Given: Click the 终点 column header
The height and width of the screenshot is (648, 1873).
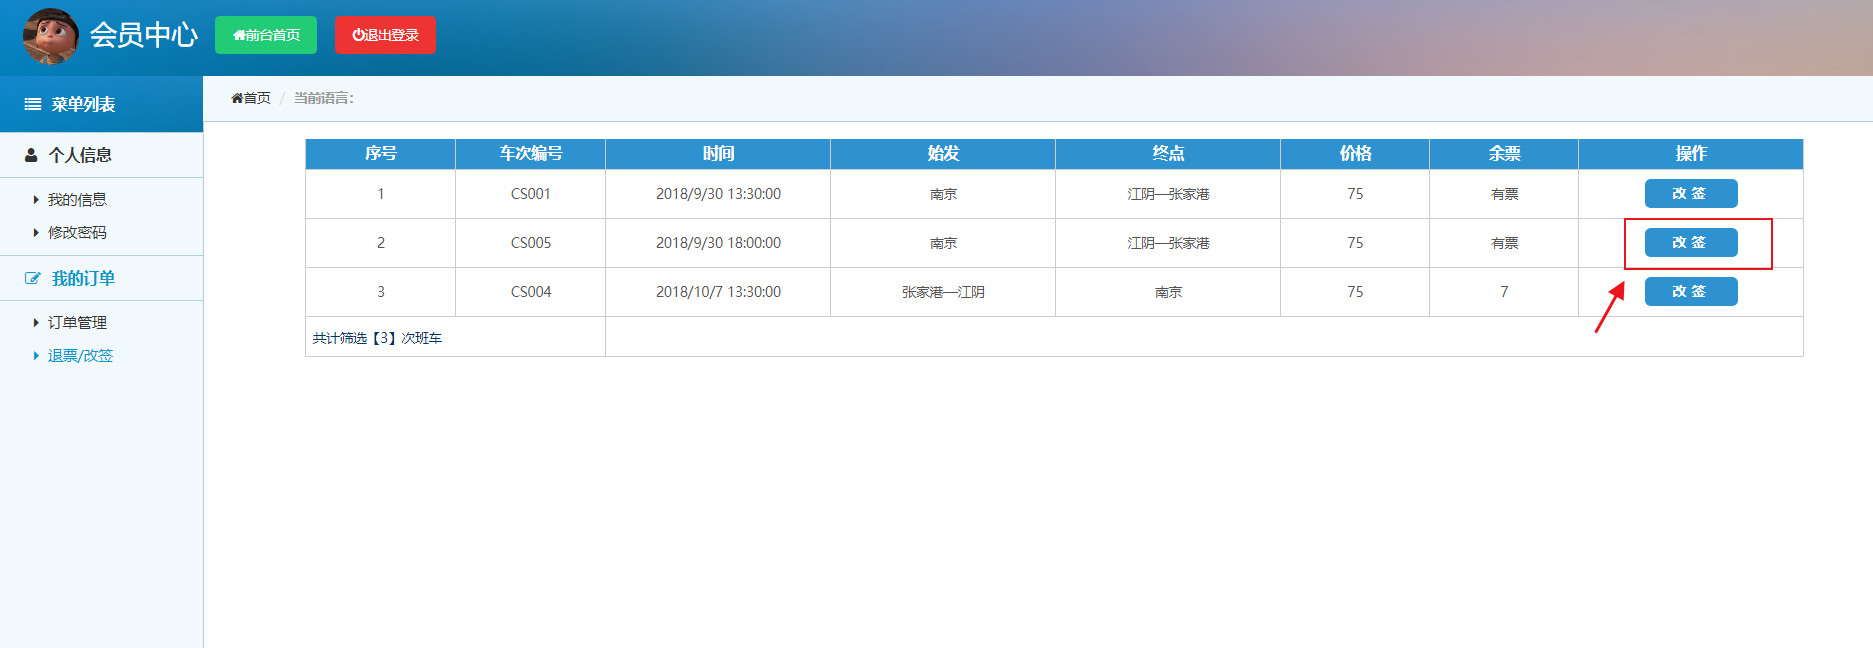Looking at the screenshot, I should 1168,153.
